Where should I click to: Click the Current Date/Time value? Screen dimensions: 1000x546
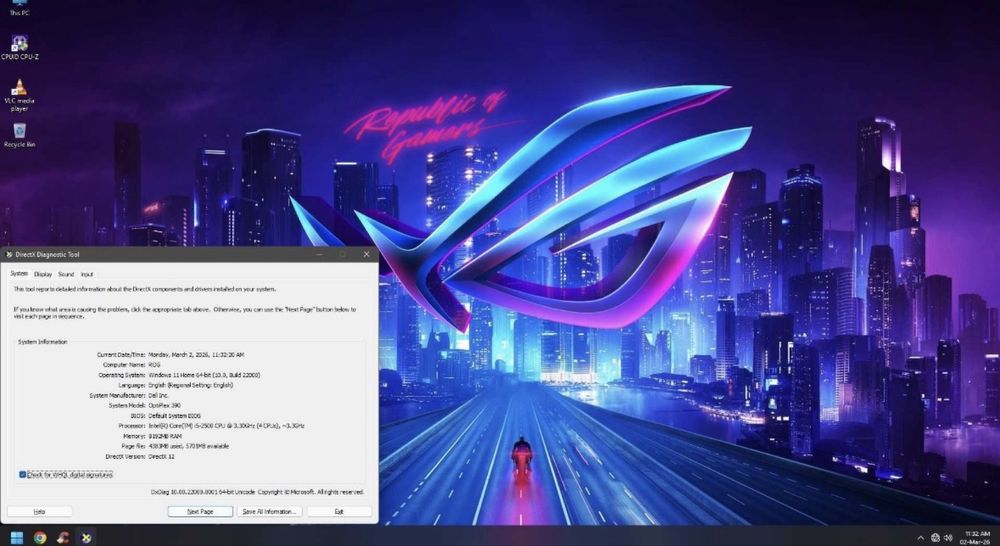point(196,355)
